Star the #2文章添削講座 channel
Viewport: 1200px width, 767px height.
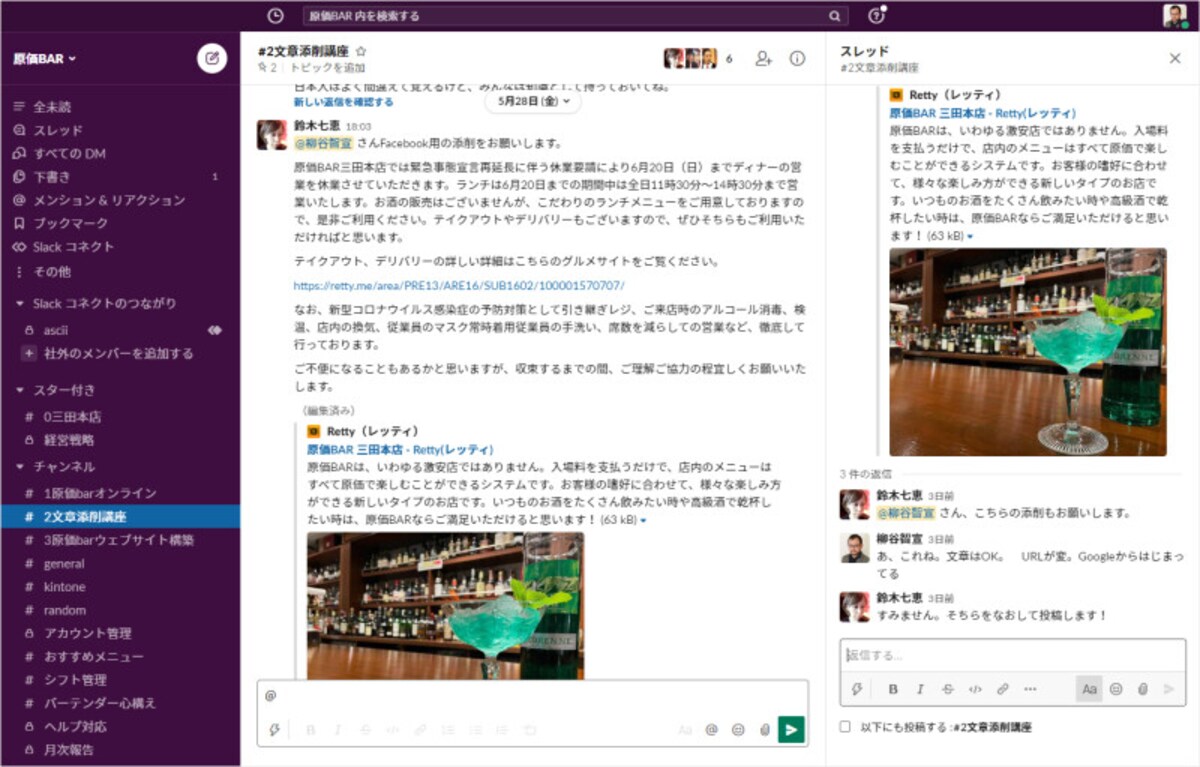click(x=361, y=50)
